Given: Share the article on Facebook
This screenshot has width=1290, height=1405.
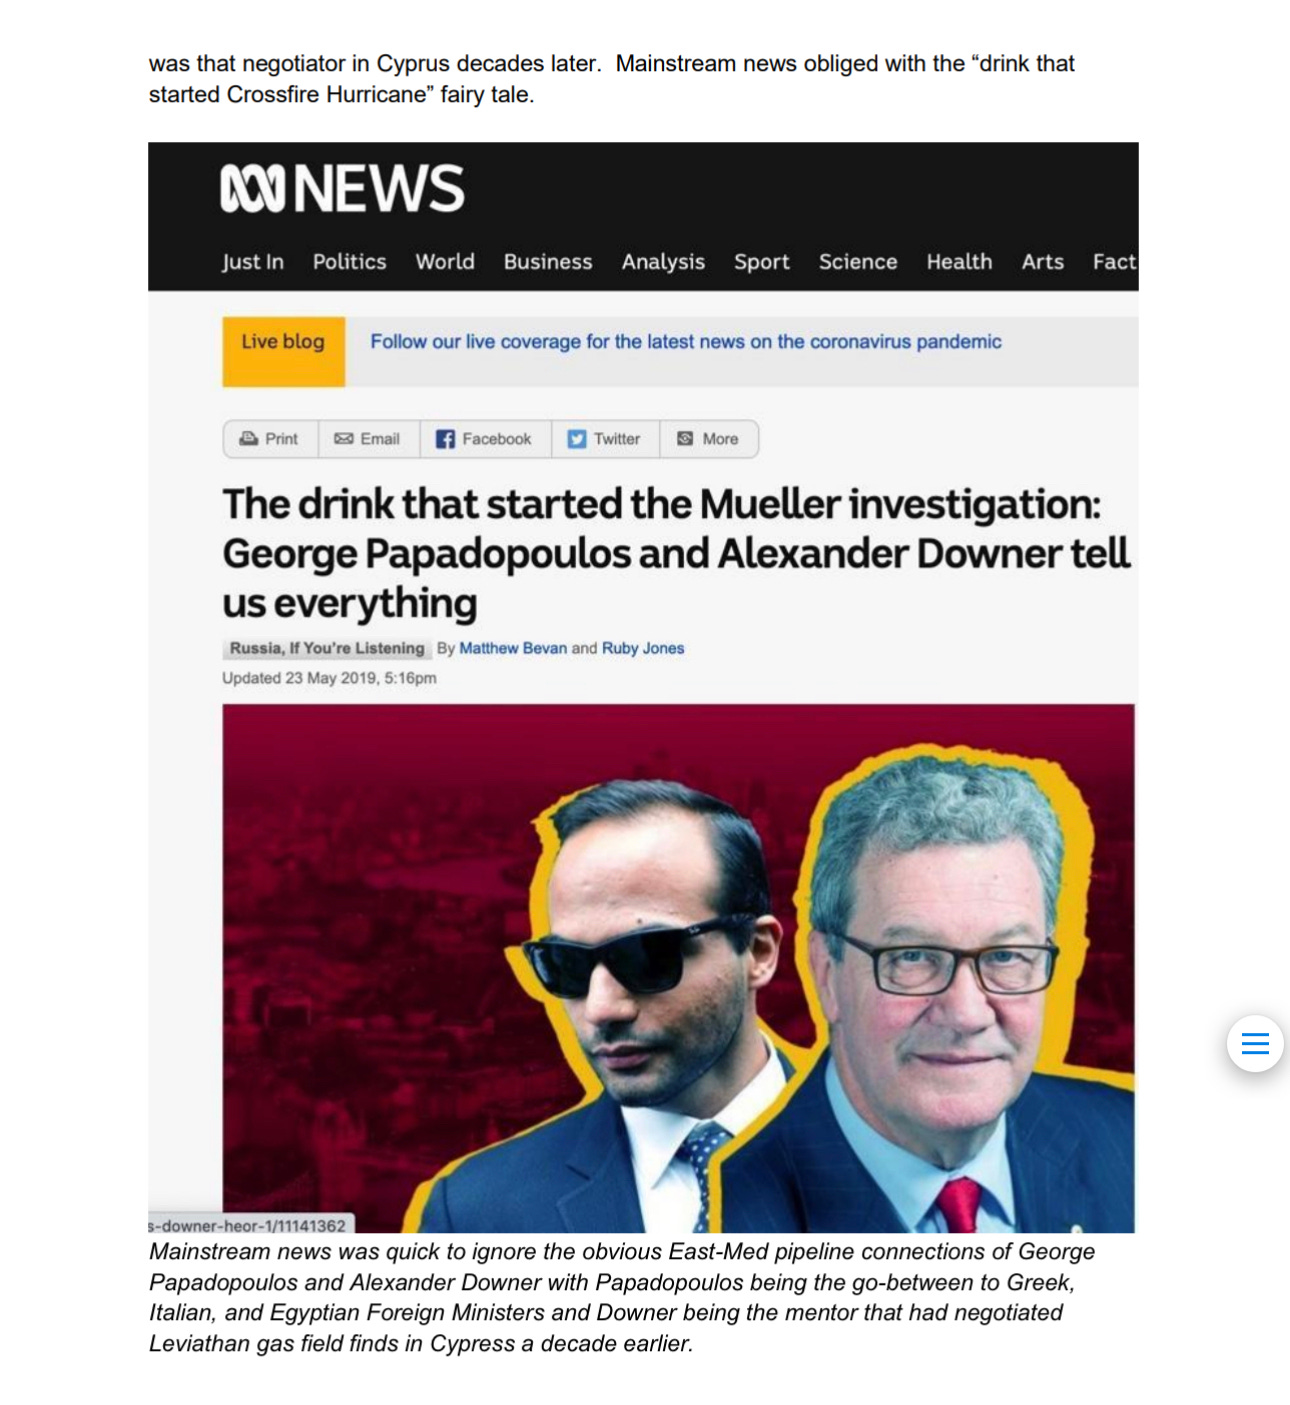Looking at the screenshot, I should point(485,439).
